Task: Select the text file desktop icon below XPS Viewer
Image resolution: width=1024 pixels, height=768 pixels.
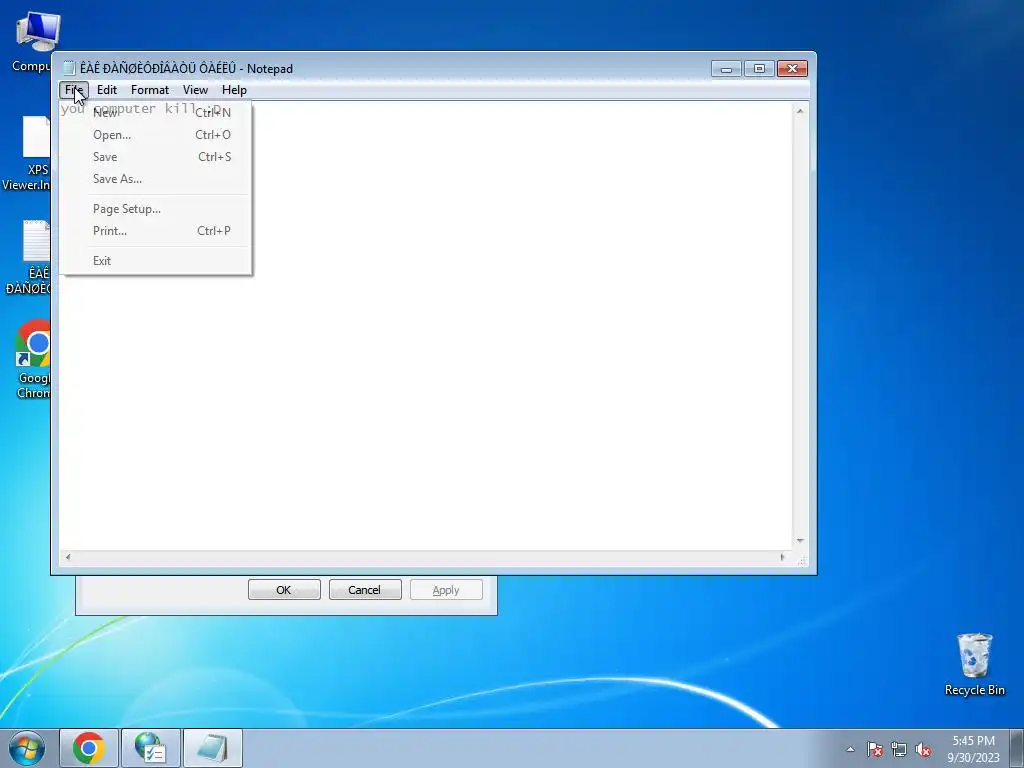Action: click(x=29, y=258)
